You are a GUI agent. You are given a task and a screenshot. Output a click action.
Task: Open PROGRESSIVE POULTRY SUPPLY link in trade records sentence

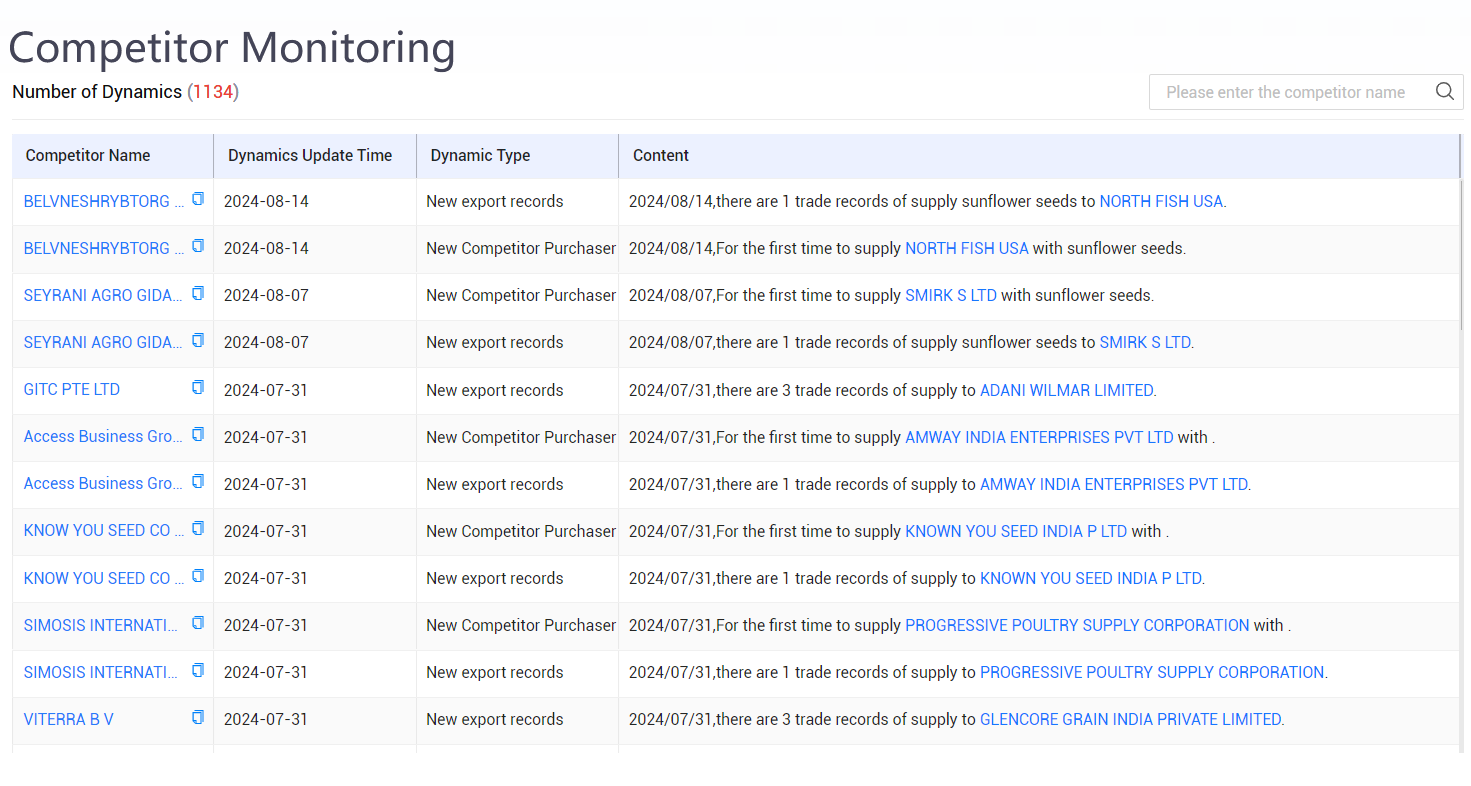(x=1152, y=672)
